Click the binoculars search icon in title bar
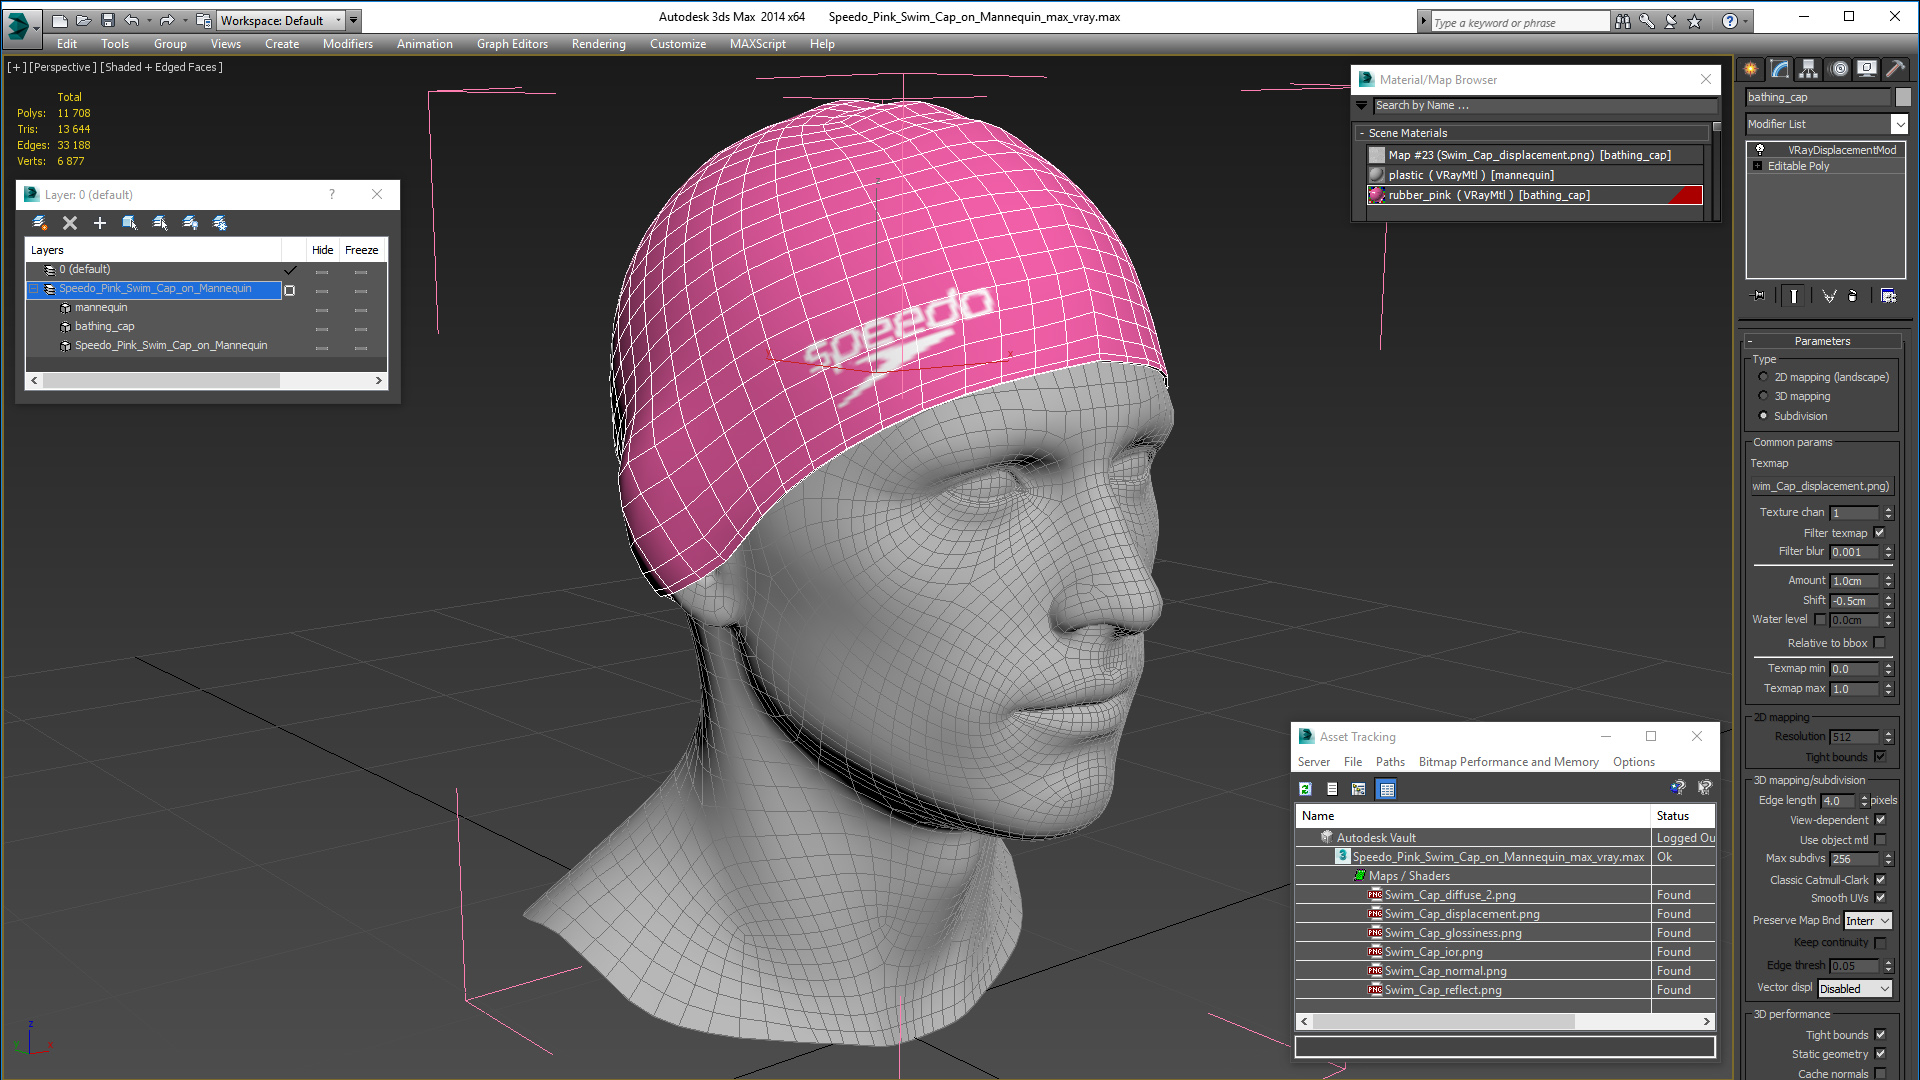The width and height of the screenshot is (1920, 1080). (x=1623, y=21)
